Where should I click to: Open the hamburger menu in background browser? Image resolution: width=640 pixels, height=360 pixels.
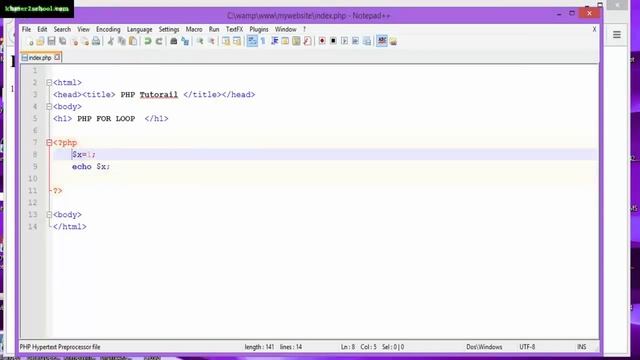tap(617, 35)
